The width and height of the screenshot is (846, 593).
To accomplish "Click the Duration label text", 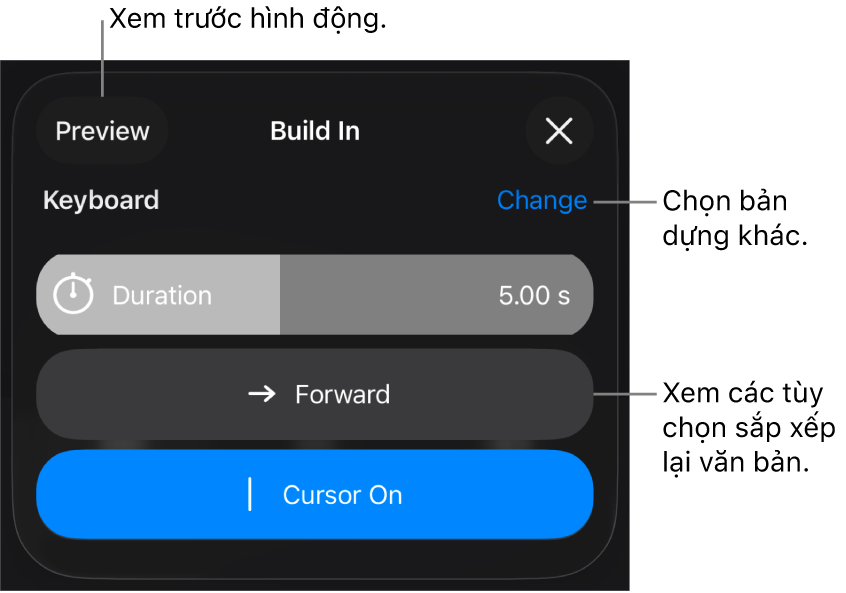I will pos(162,296).
